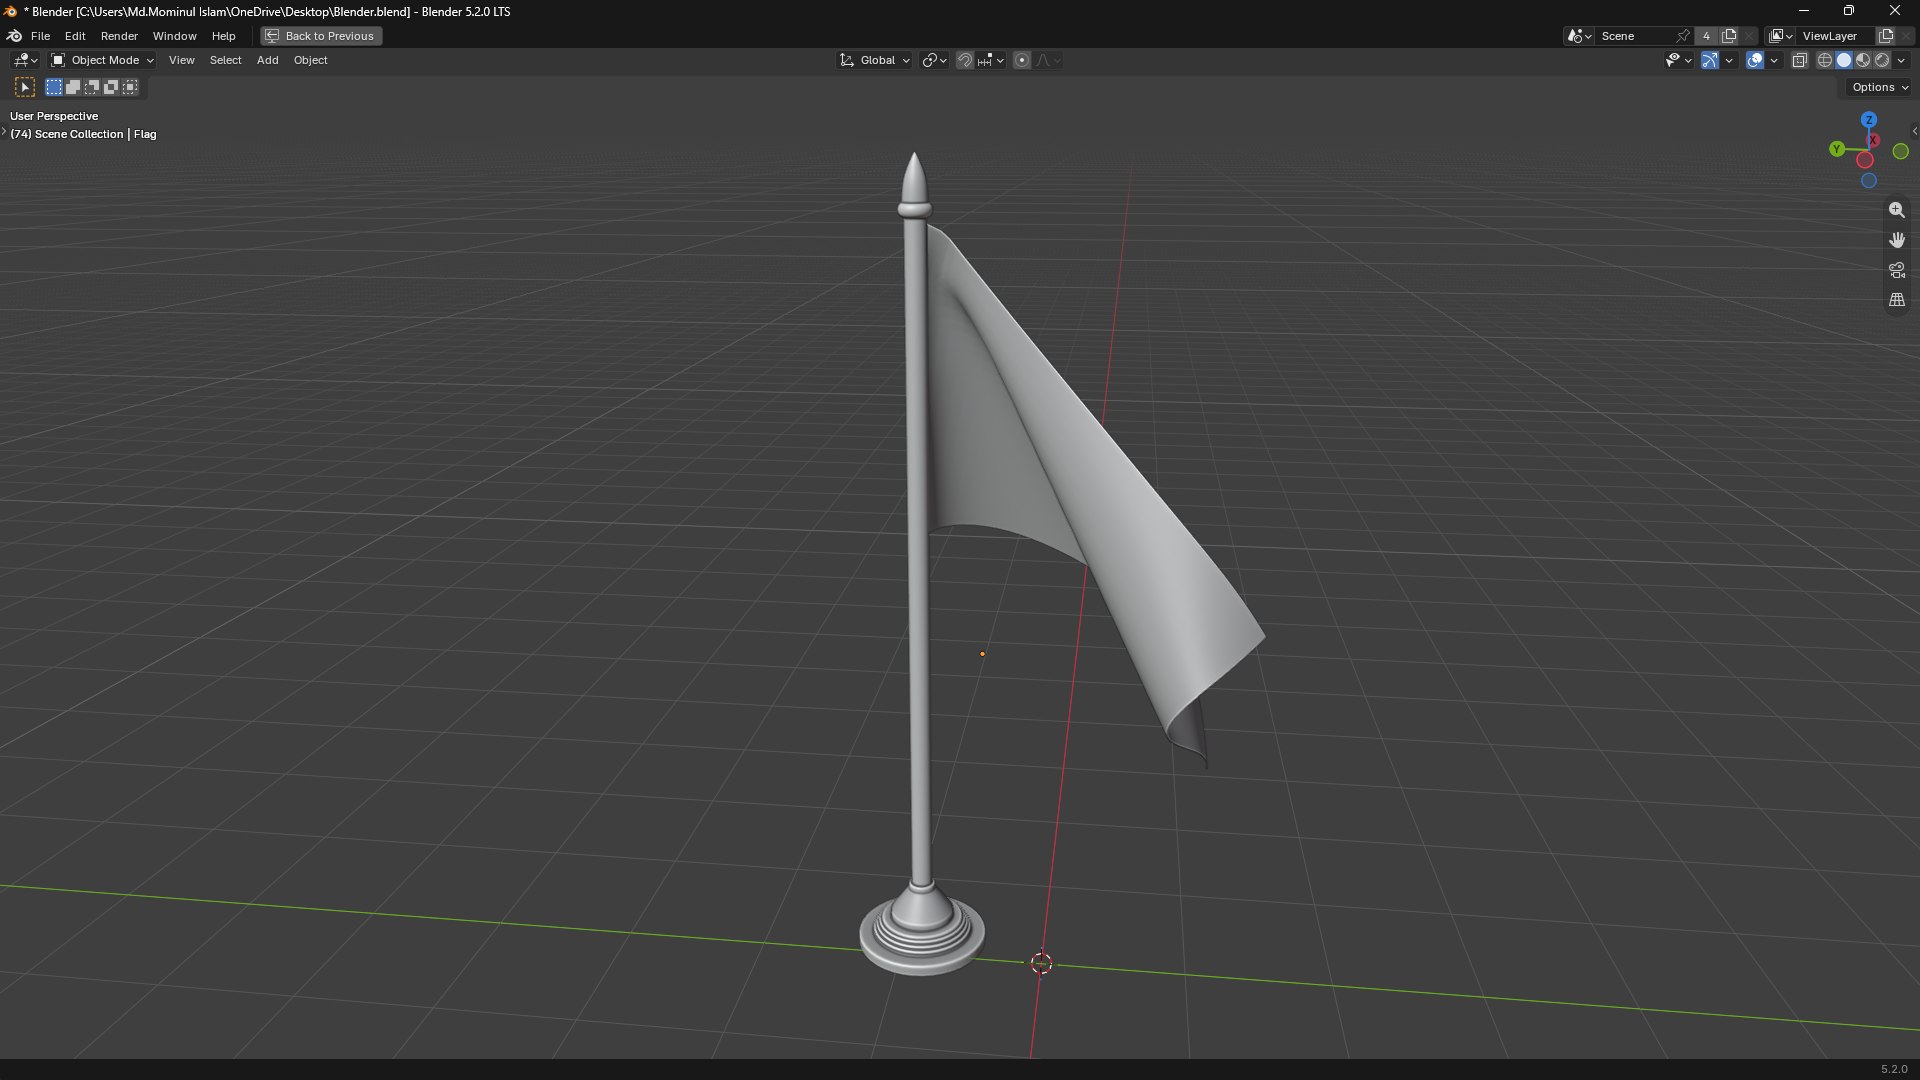The width and height of the screenshot is (1920, 1080).
Task: Switch to Wireframe viewport shading
Action: pyautogui.click(x=1825, y=60)
